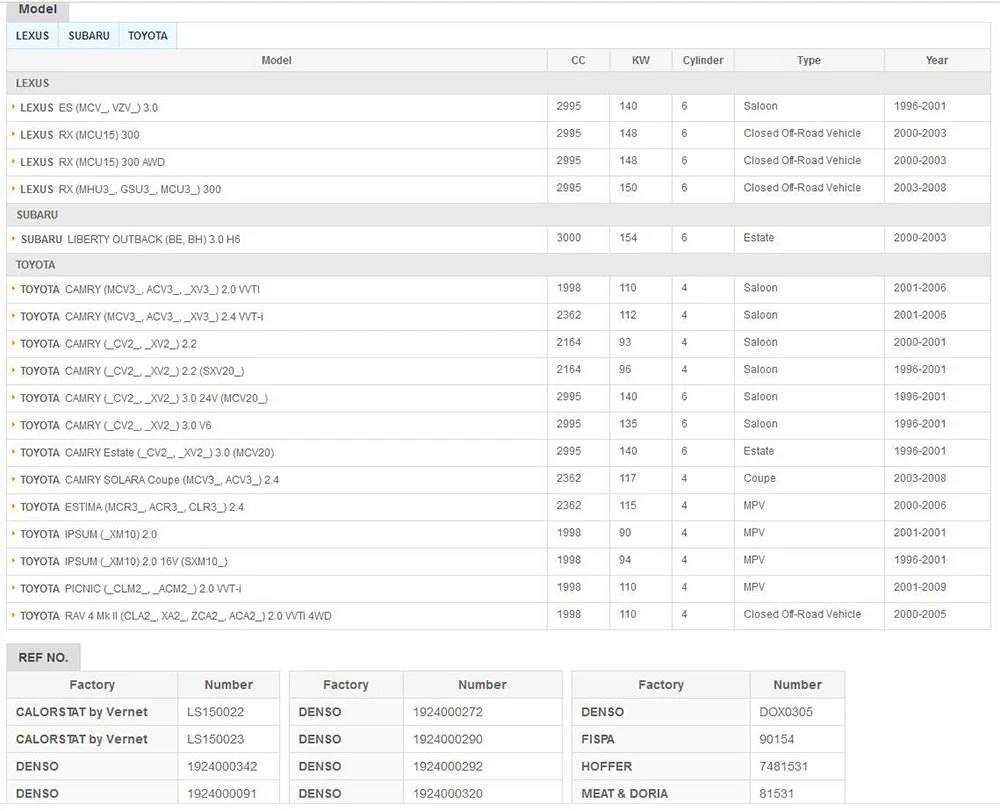Select DENSO number 1924000272
1000x811 pixels.
[x=448, y=712]
